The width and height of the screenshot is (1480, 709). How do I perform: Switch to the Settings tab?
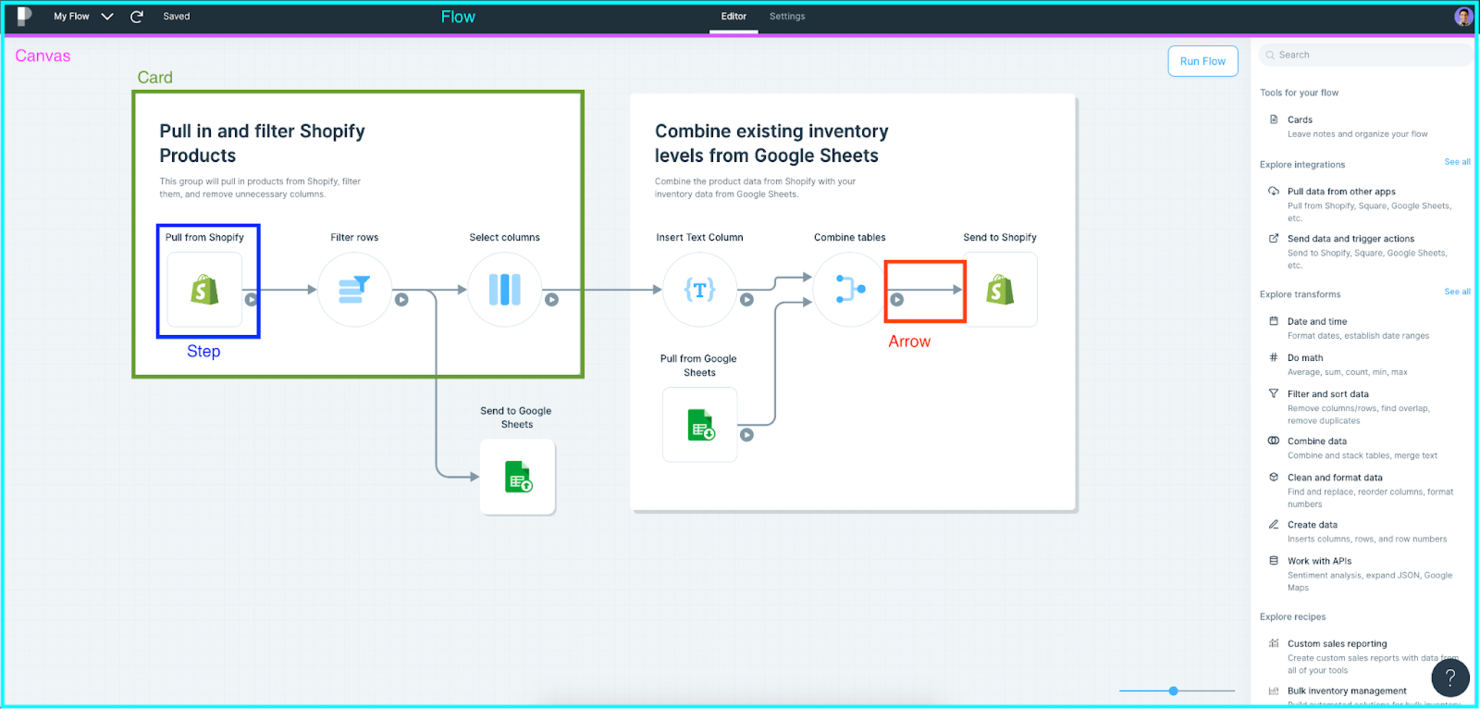(787, 16)
